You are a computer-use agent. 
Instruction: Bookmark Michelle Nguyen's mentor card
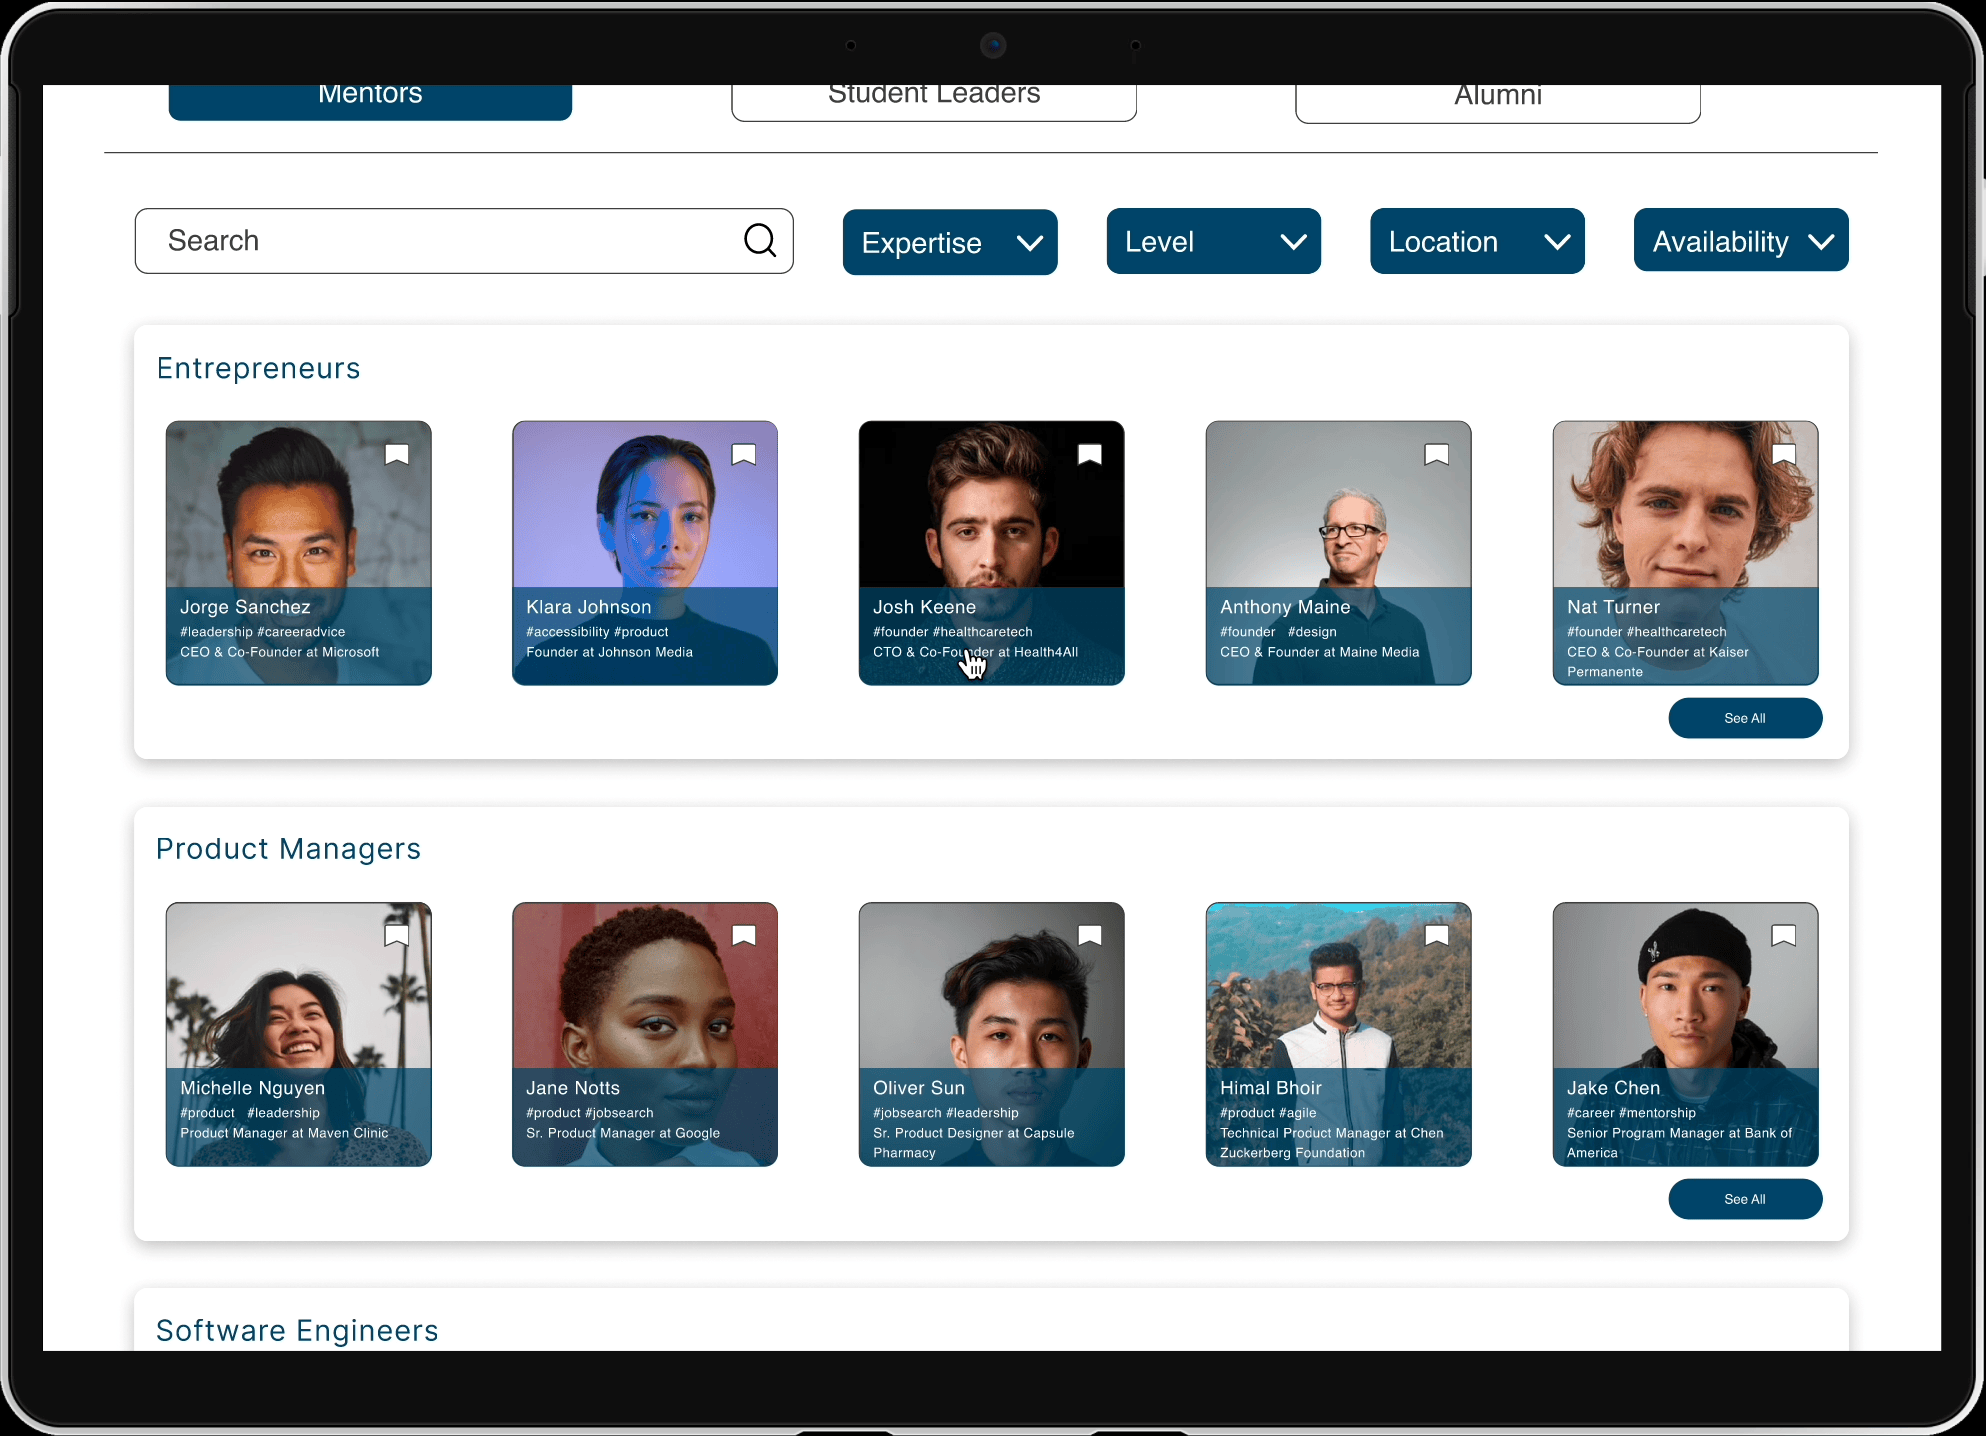pos(397,936)
